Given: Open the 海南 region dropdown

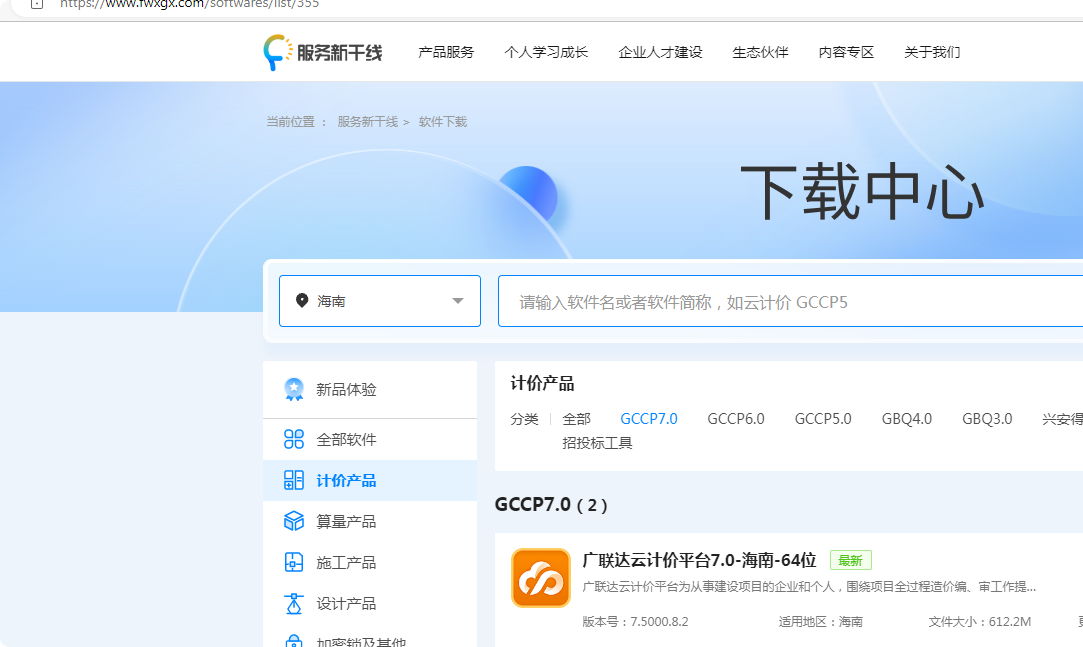Looking at the screenshot, I should tap(380, 301).
